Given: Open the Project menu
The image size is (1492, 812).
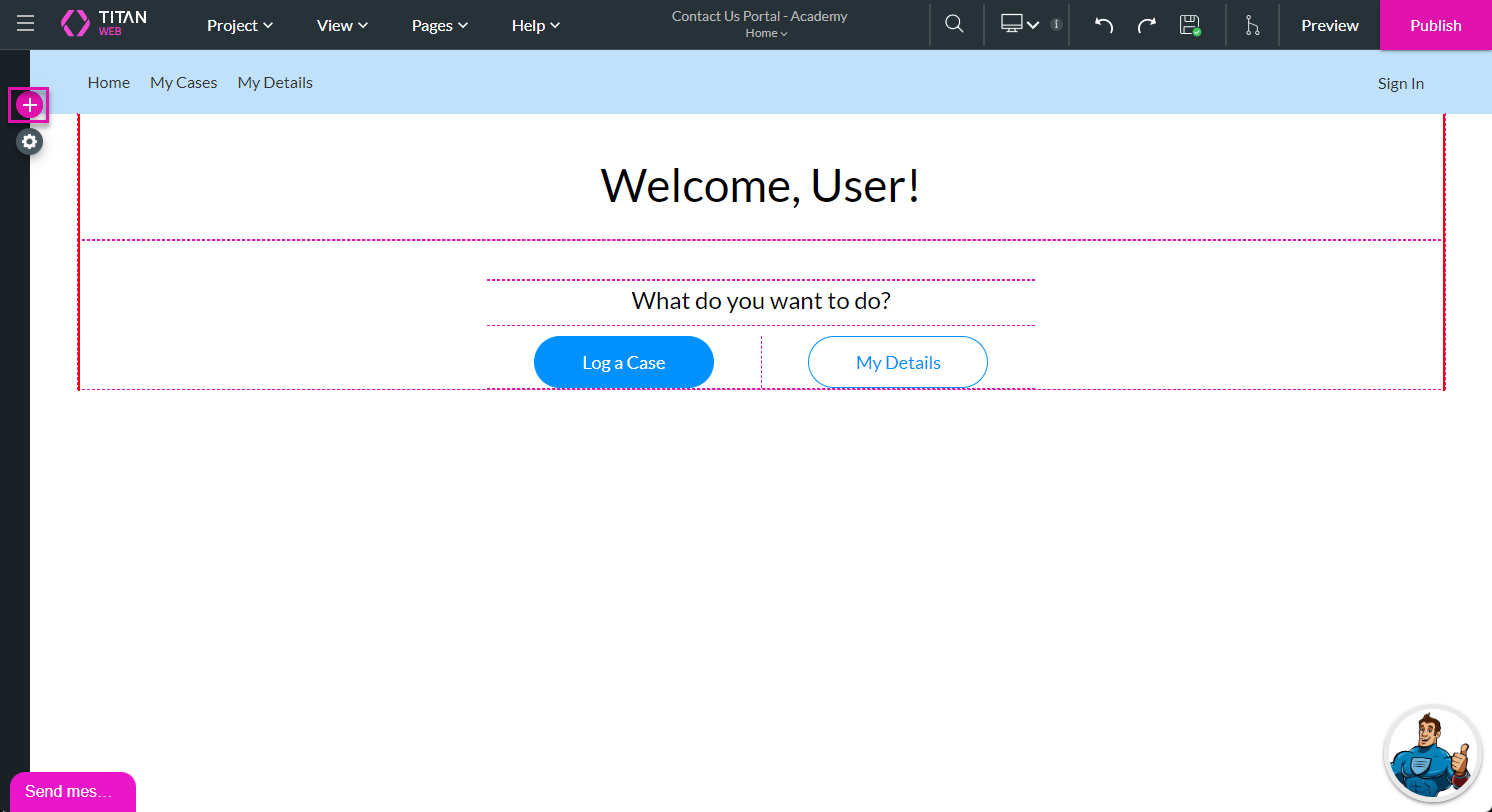Looking at the screenshot, I should [240, 25].
